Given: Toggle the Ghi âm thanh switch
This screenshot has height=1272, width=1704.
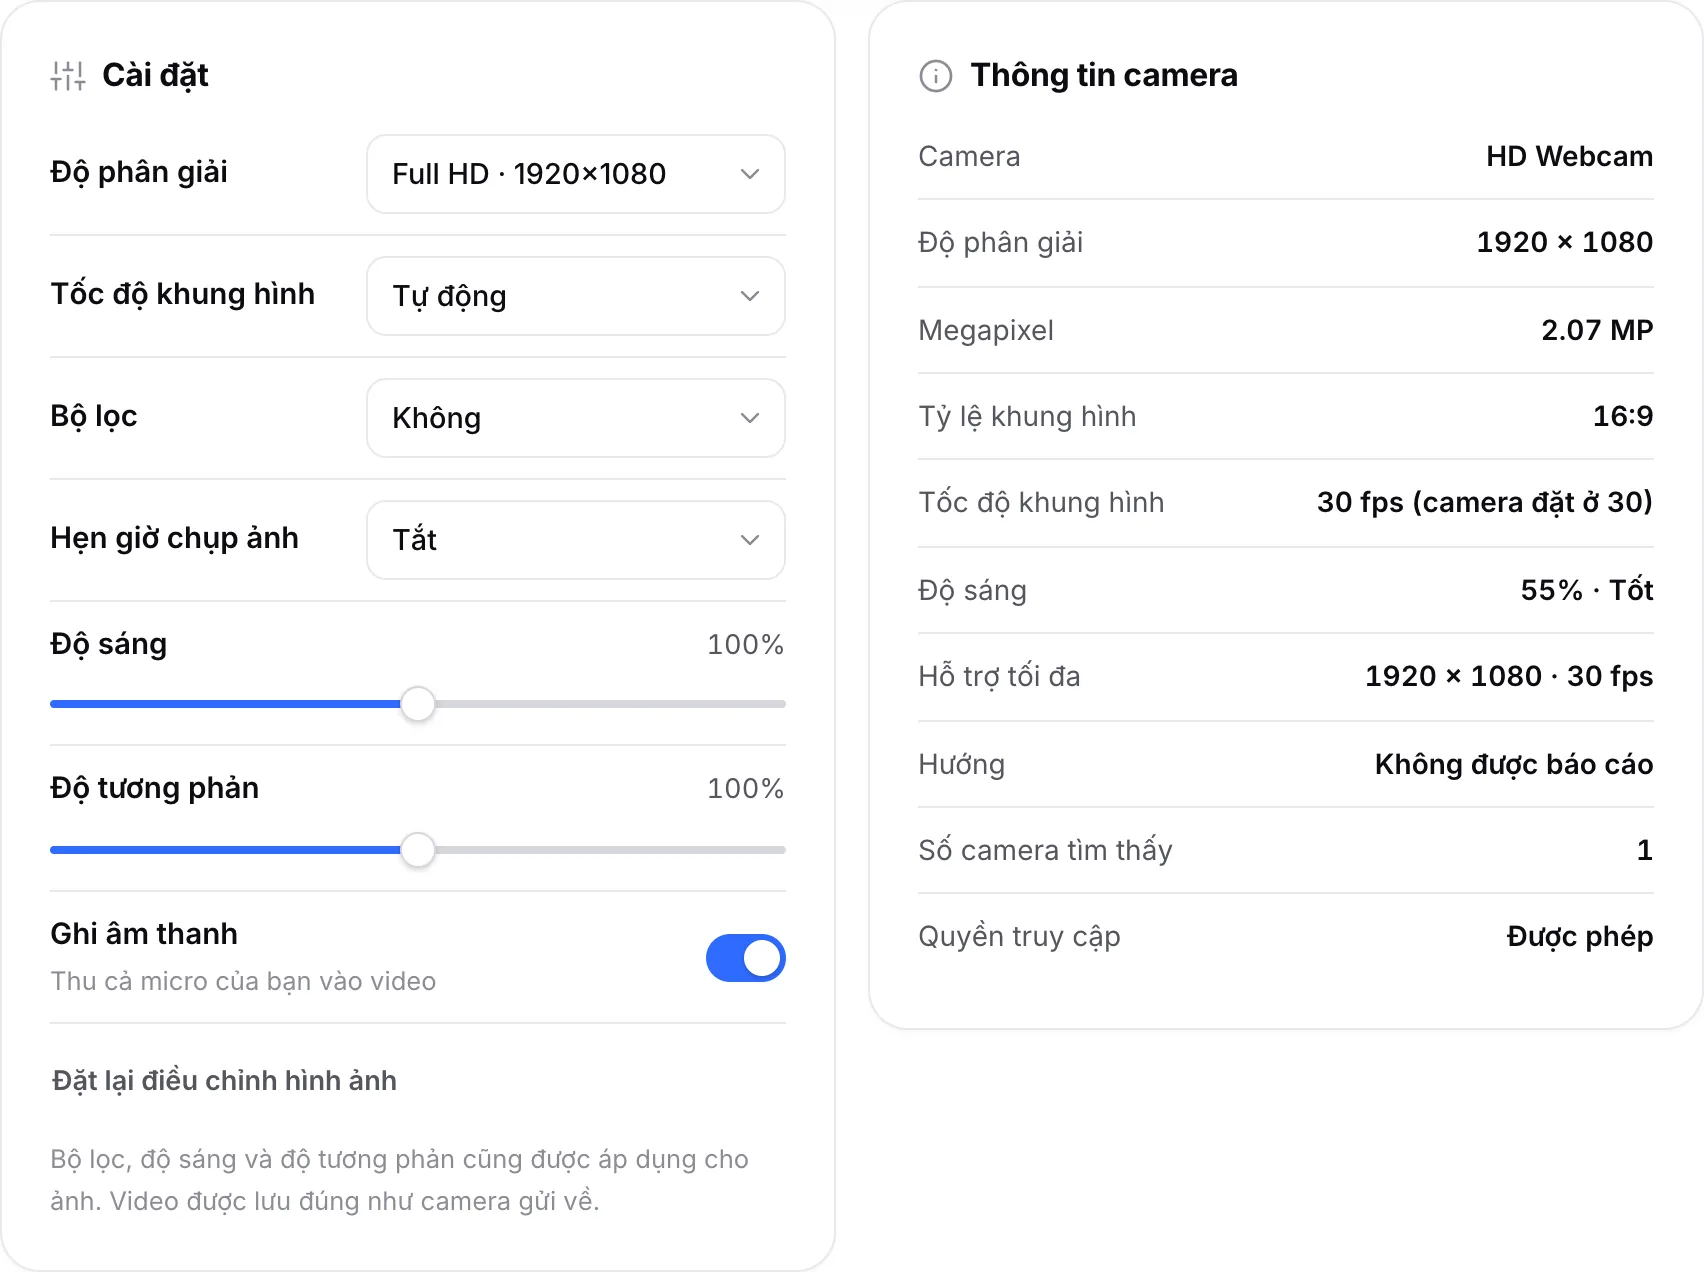Looking at the screenshot, I should tap(746, 958).
